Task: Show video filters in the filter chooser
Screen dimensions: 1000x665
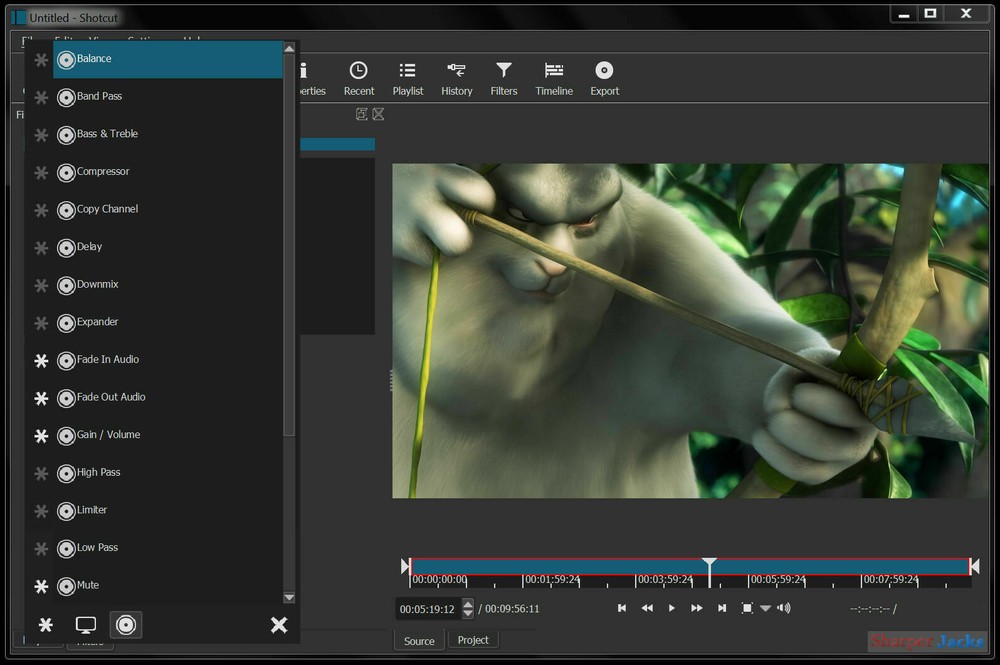Action: pyautogui.click(x=86, y=624)
